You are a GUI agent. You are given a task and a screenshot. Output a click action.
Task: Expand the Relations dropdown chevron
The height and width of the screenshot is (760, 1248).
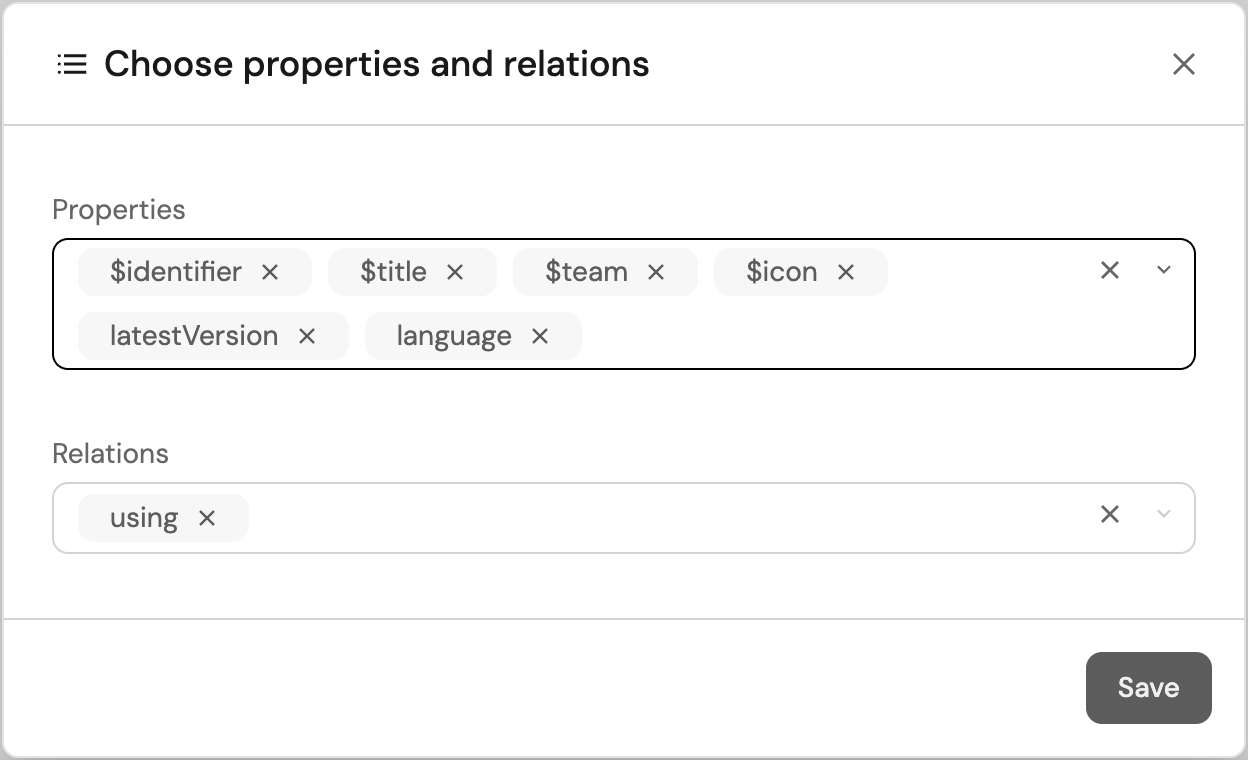1163,514
